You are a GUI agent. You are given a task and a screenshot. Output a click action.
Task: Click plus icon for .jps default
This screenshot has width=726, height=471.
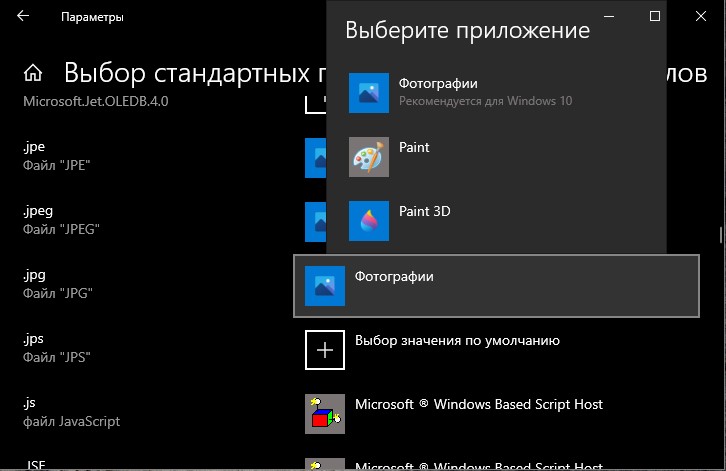point(325,350)
